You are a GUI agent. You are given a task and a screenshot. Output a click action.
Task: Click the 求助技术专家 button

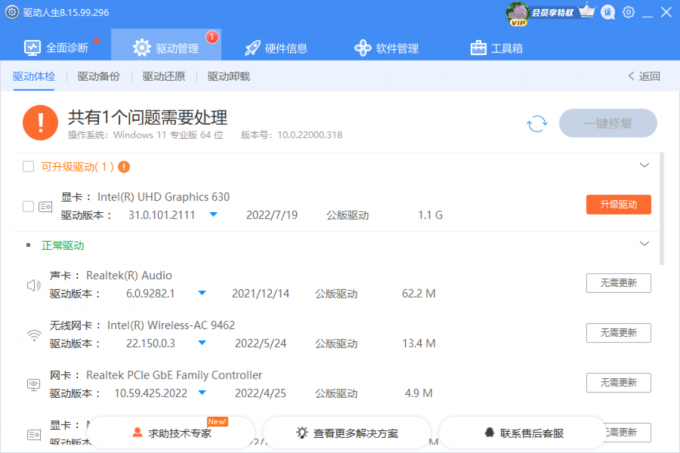(x=172, y=433)
